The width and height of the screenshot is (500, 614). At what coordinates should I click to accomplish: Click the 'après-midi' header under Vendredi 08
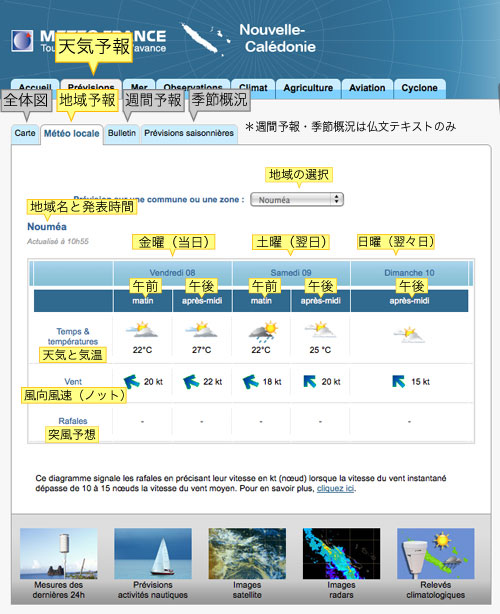[x=202, y=301]
